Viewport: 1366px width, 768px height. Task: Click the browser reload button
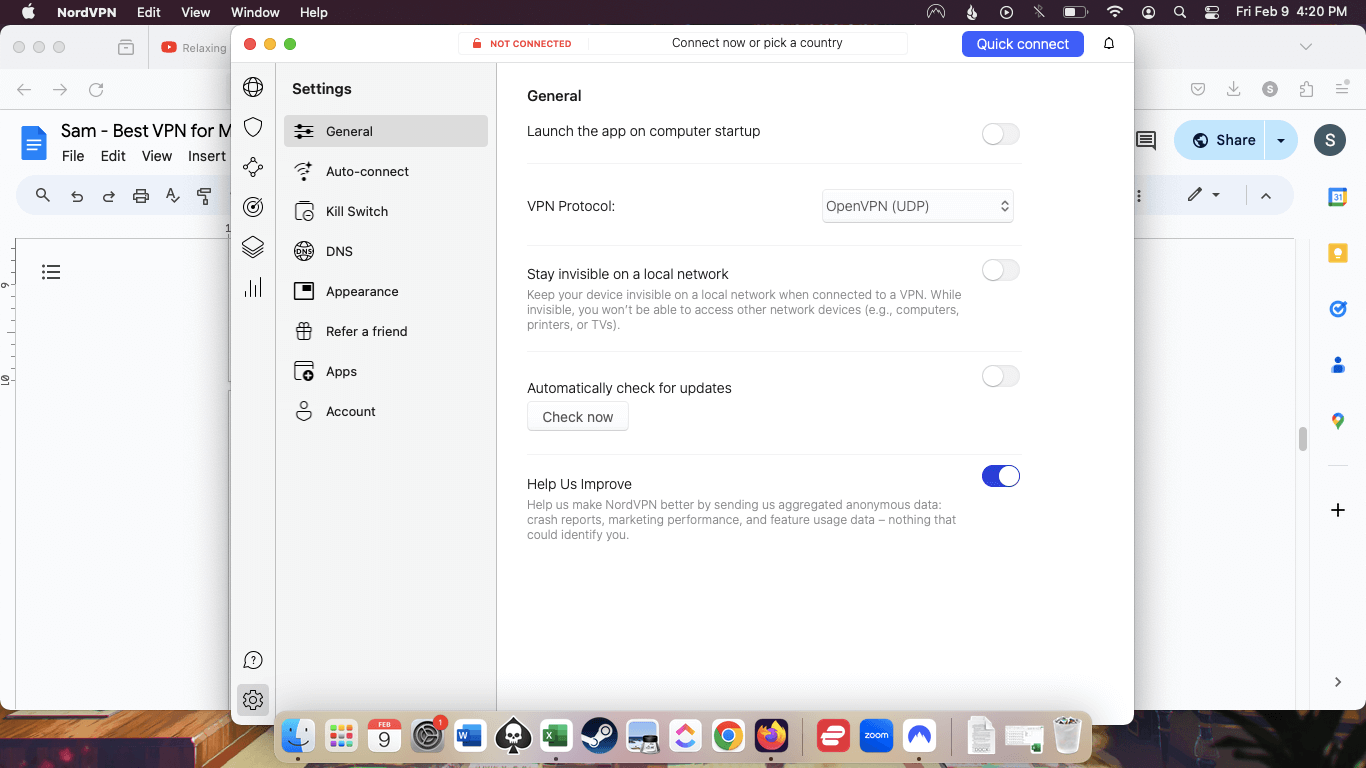[96, 89]
